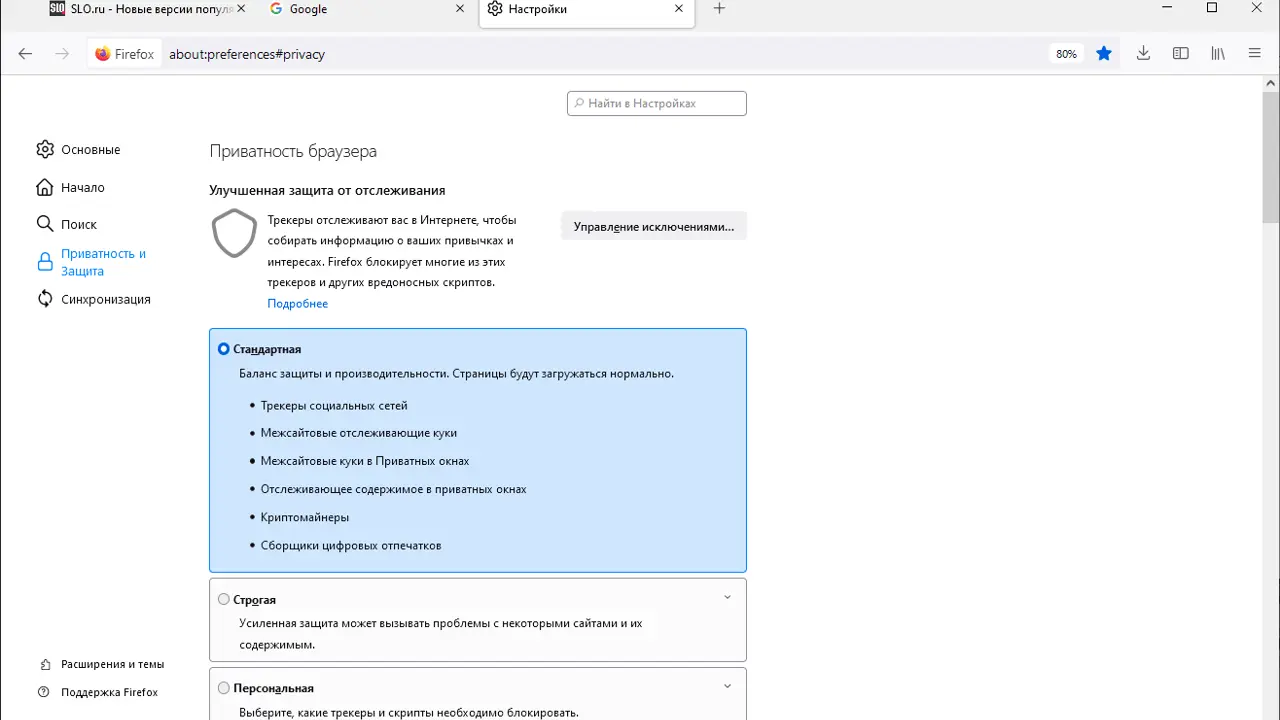Image resolution: width=1280 pixels, height=720 pixels.
Task: Open the hamburger application menu
Action: pos(1255,54)
